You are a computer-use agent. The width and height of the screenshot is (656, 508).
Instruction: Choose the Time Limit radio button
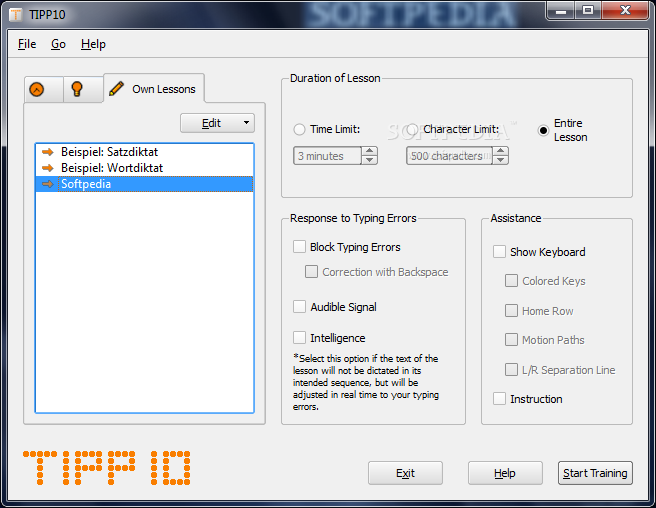299,129
